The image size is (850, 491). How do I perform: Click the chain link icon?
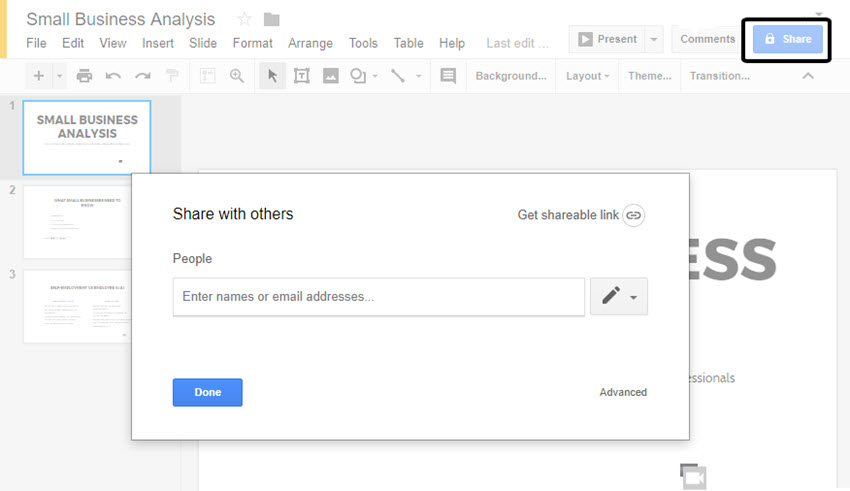633,215
